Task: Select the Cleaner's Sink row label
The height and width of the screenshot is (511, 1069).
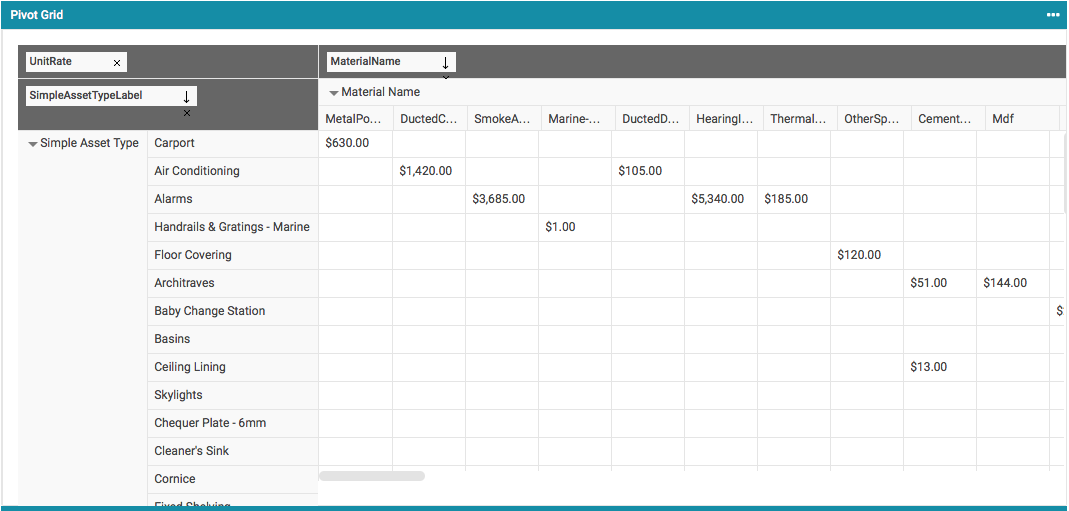Action: pyautogui.click(x=232, y=451)
